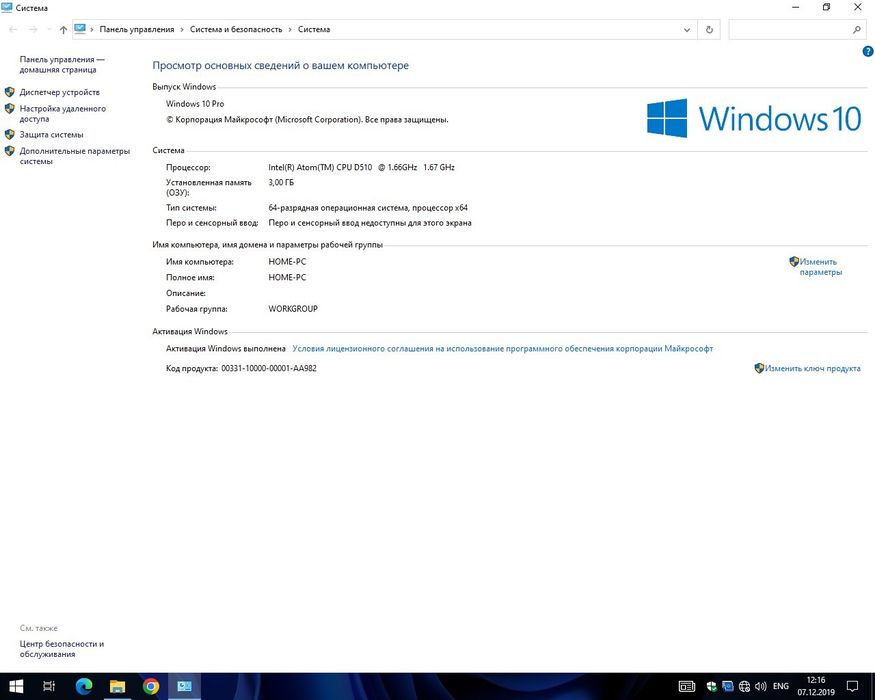Expand the chevron after Панель управления breadcrumb
Viewport: 875px width, 700px height.
(182, 30)
